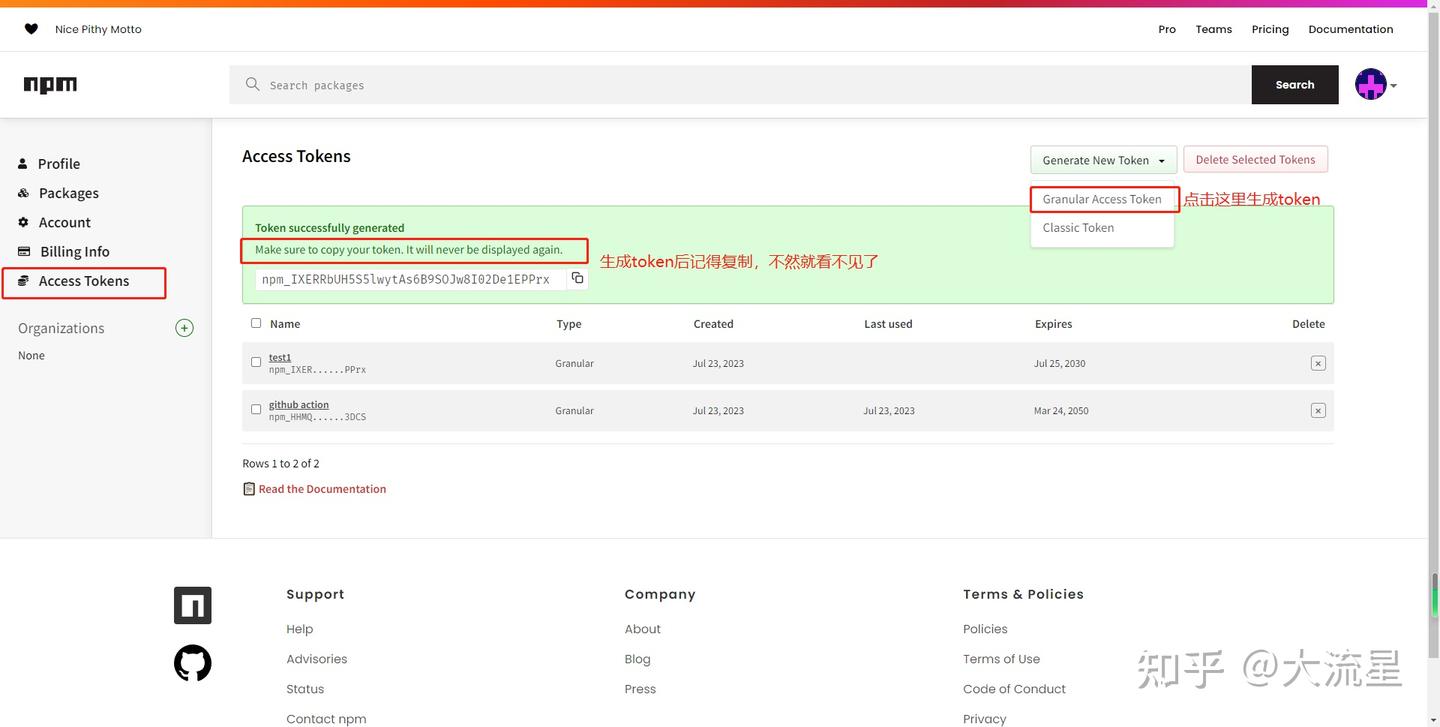Open the user avatar dropdown menu
The width and height of the screenshot is (1440, 727).
pyautogui.click(x=1370, y=84)
